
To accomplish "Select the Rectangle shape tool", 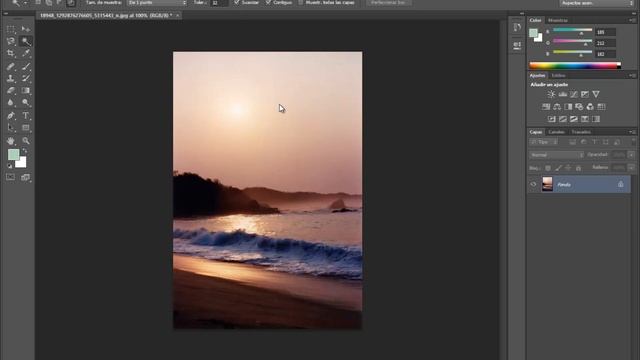I will (26, 128).
